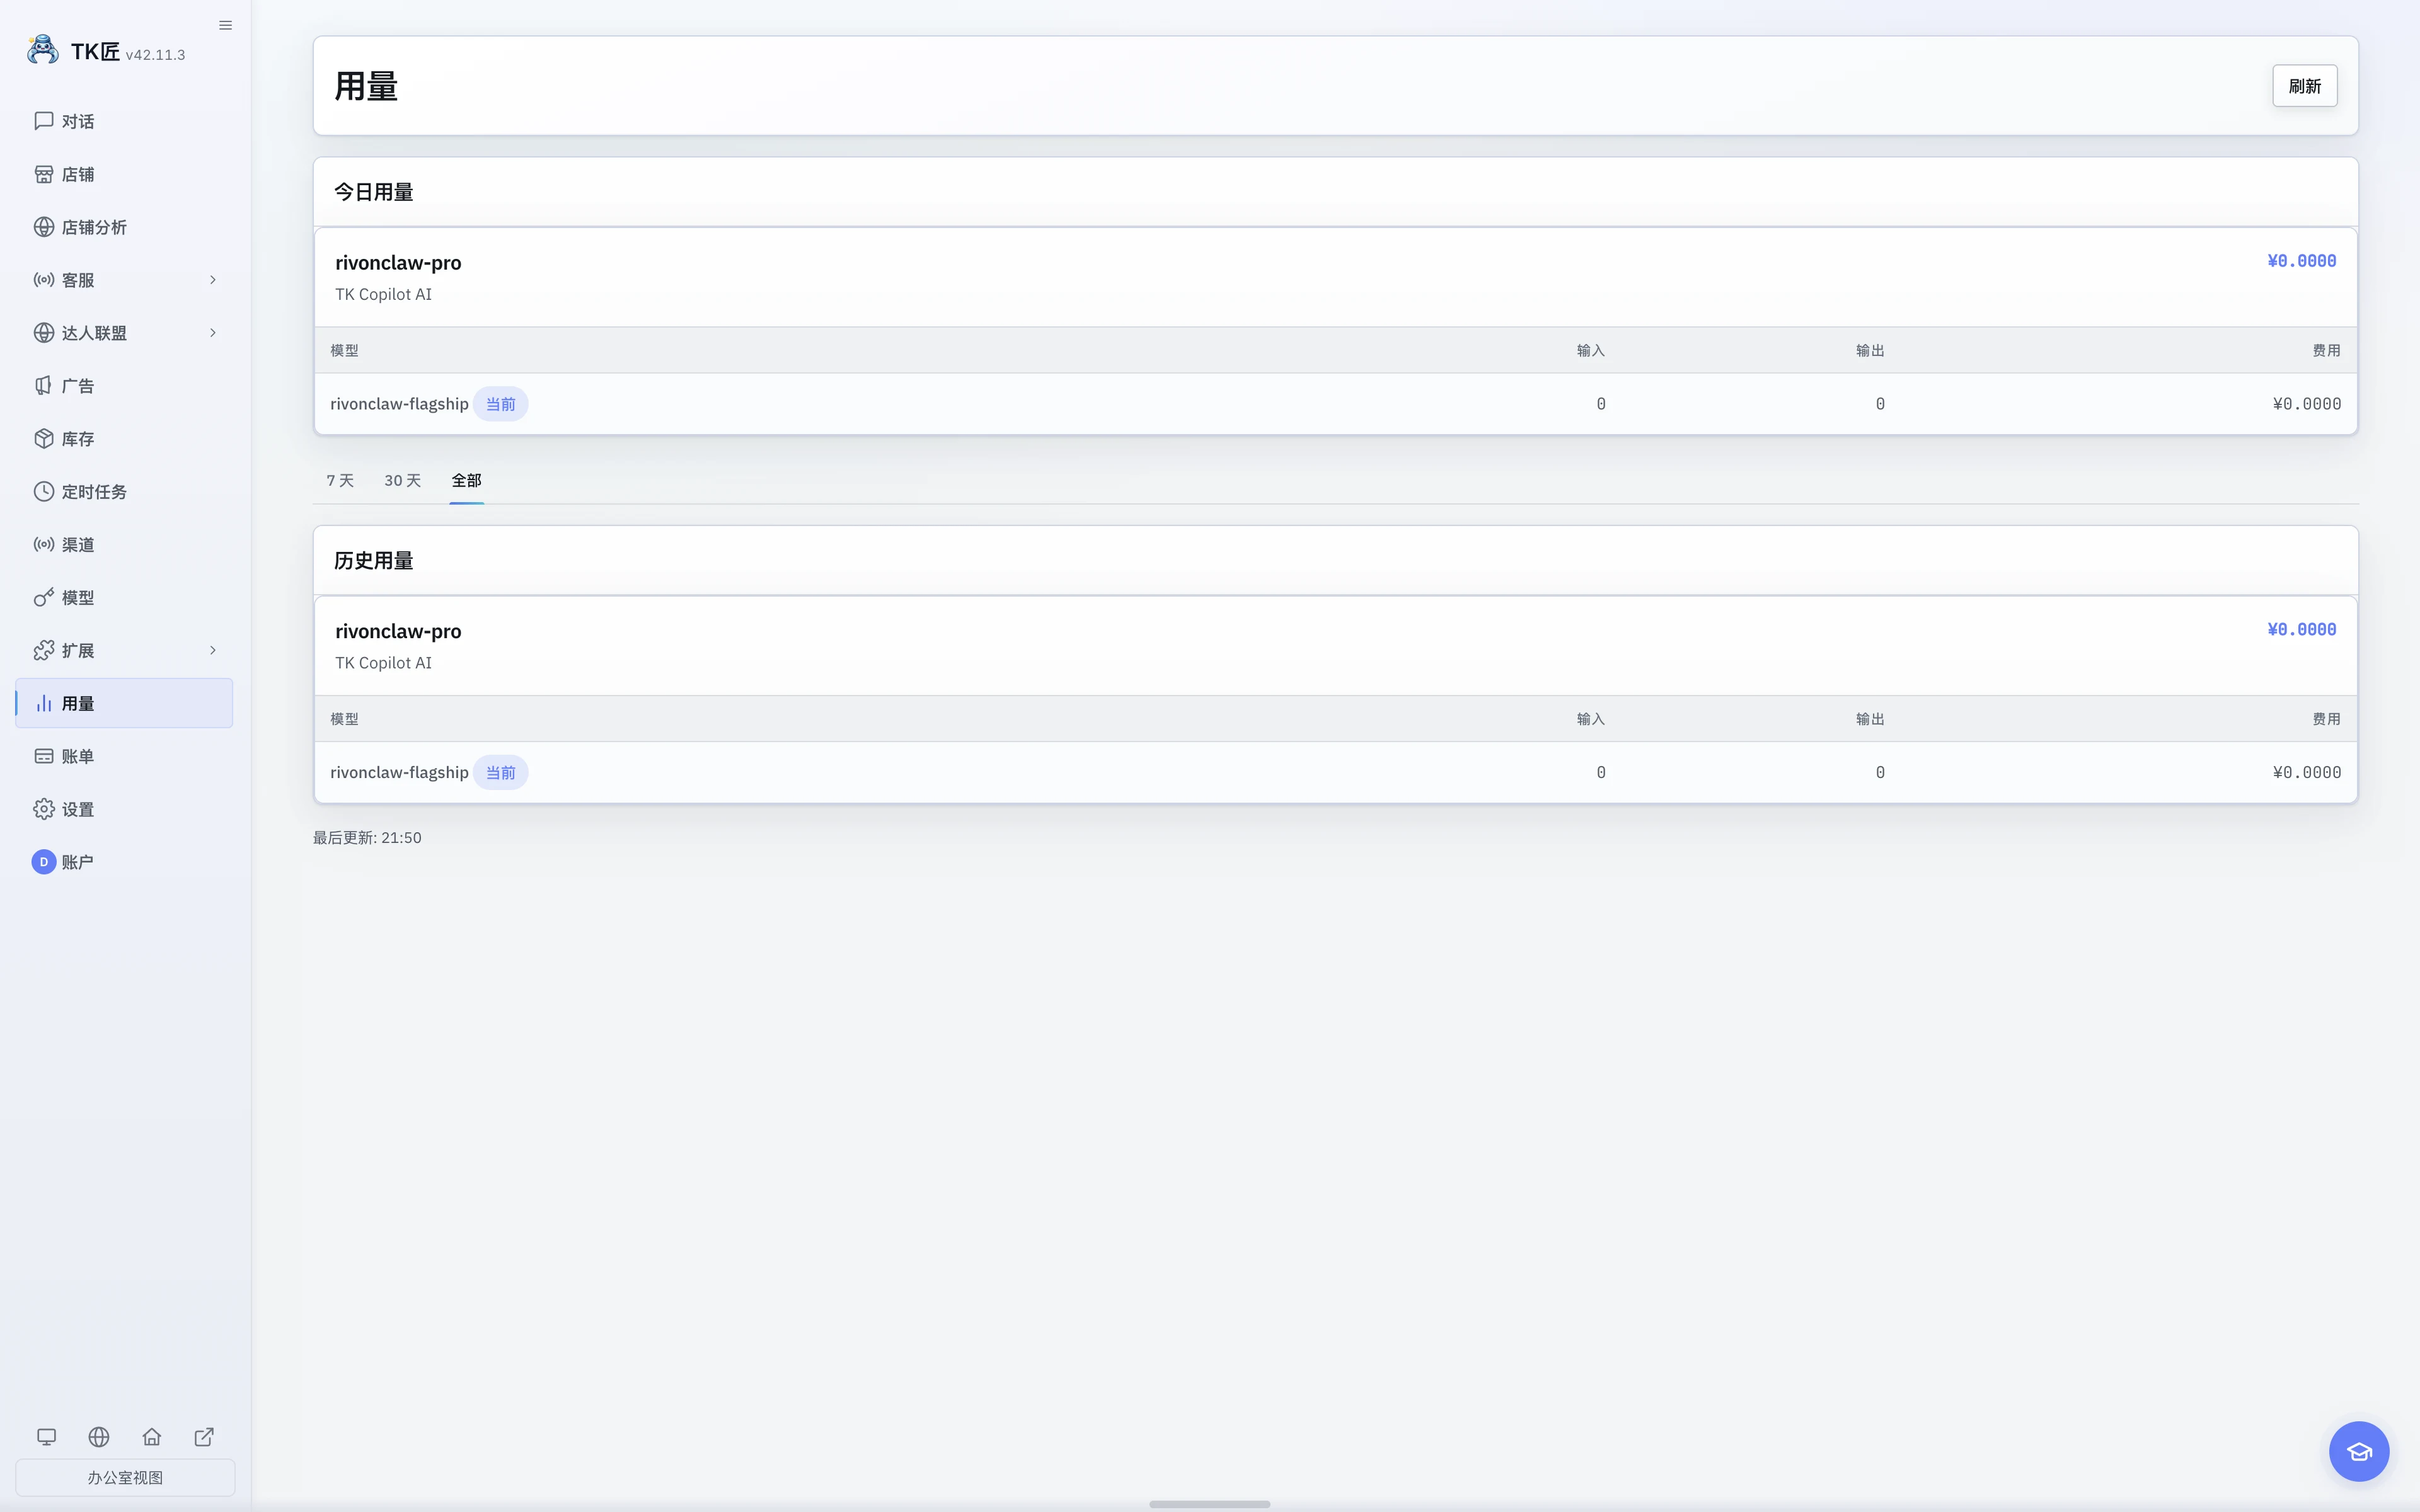Expand the 扩展 submenu chevron
Viewport: 2420px width, 1512px height.
(212, 651)
